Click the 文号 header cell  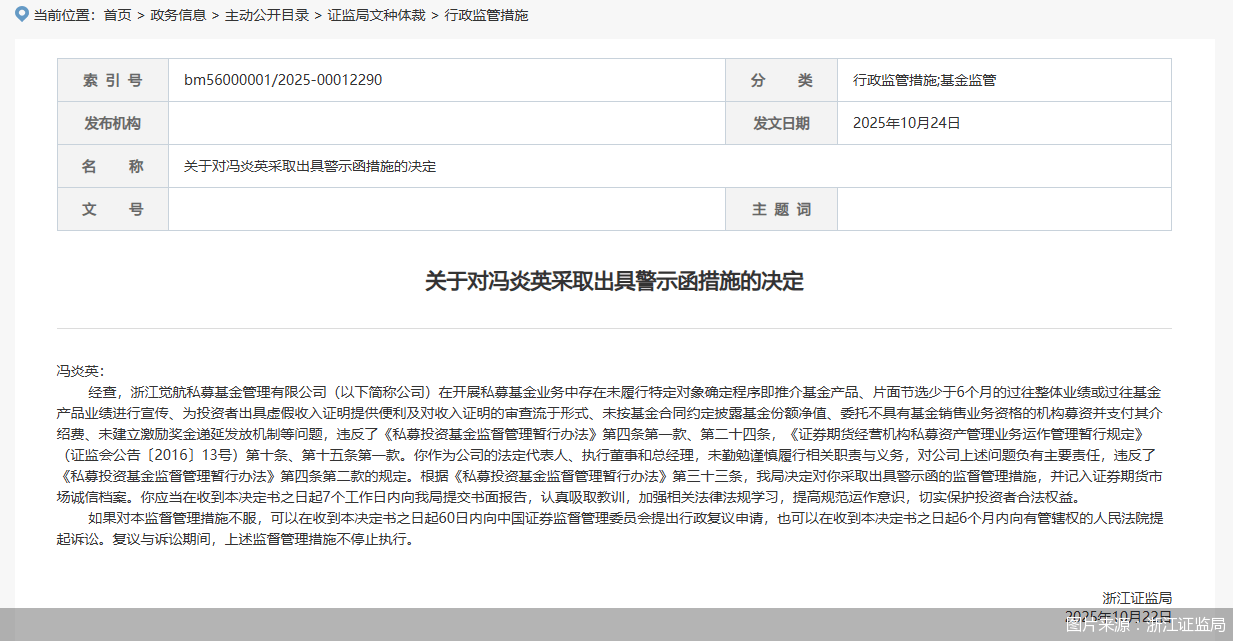[112, 210]
